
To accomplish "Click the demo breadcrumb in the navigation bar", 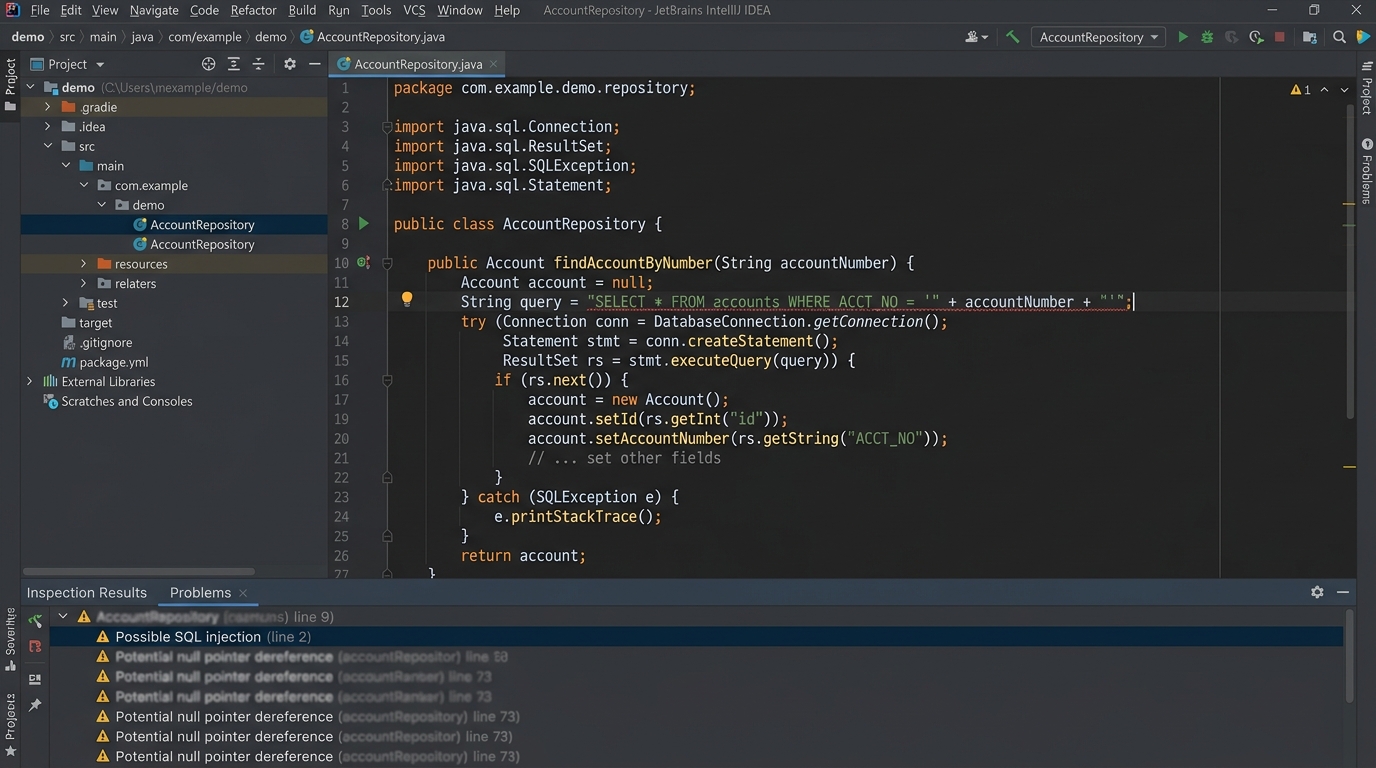I will pos(270,36).
